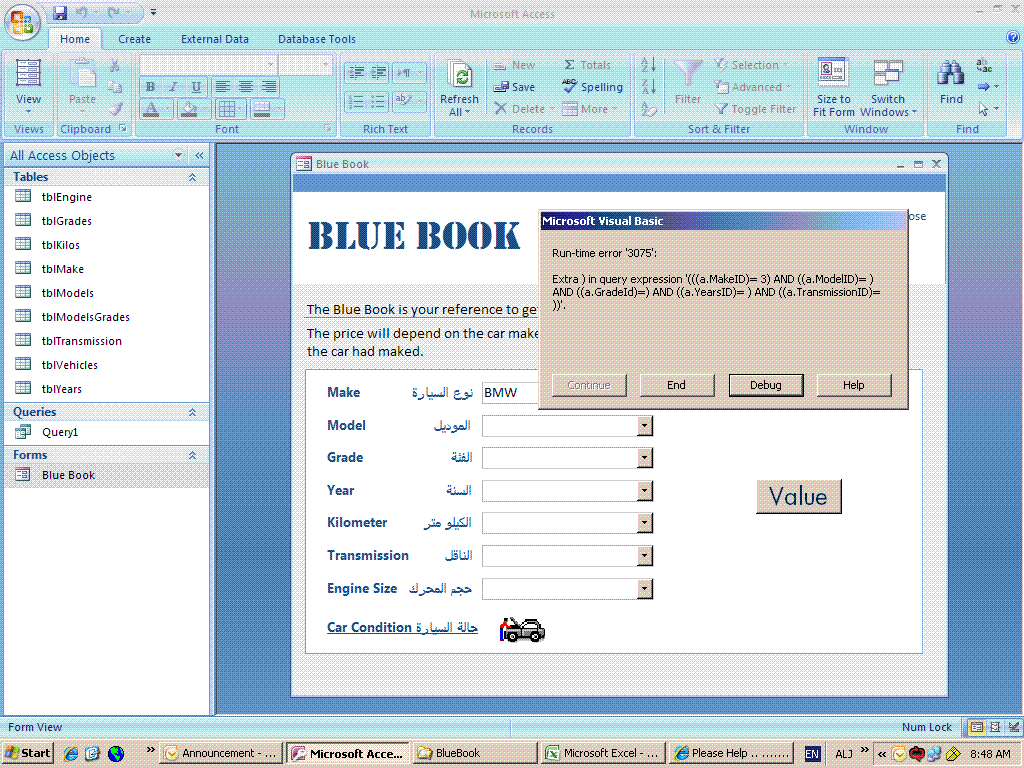Click Size to Fit Form

pyautogui.click(x=833, y=88)
